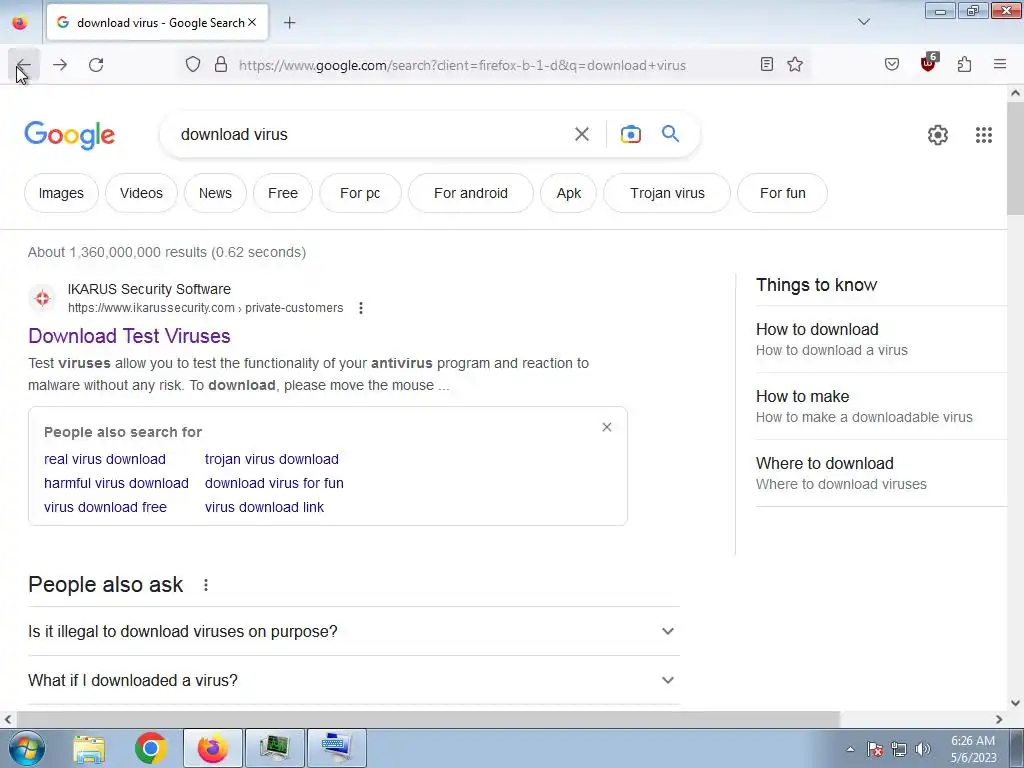1024x768 pixels.
Task: Expand 'Is it illegal to download viruses on purpose?'
Action: (x=353, y=632)
